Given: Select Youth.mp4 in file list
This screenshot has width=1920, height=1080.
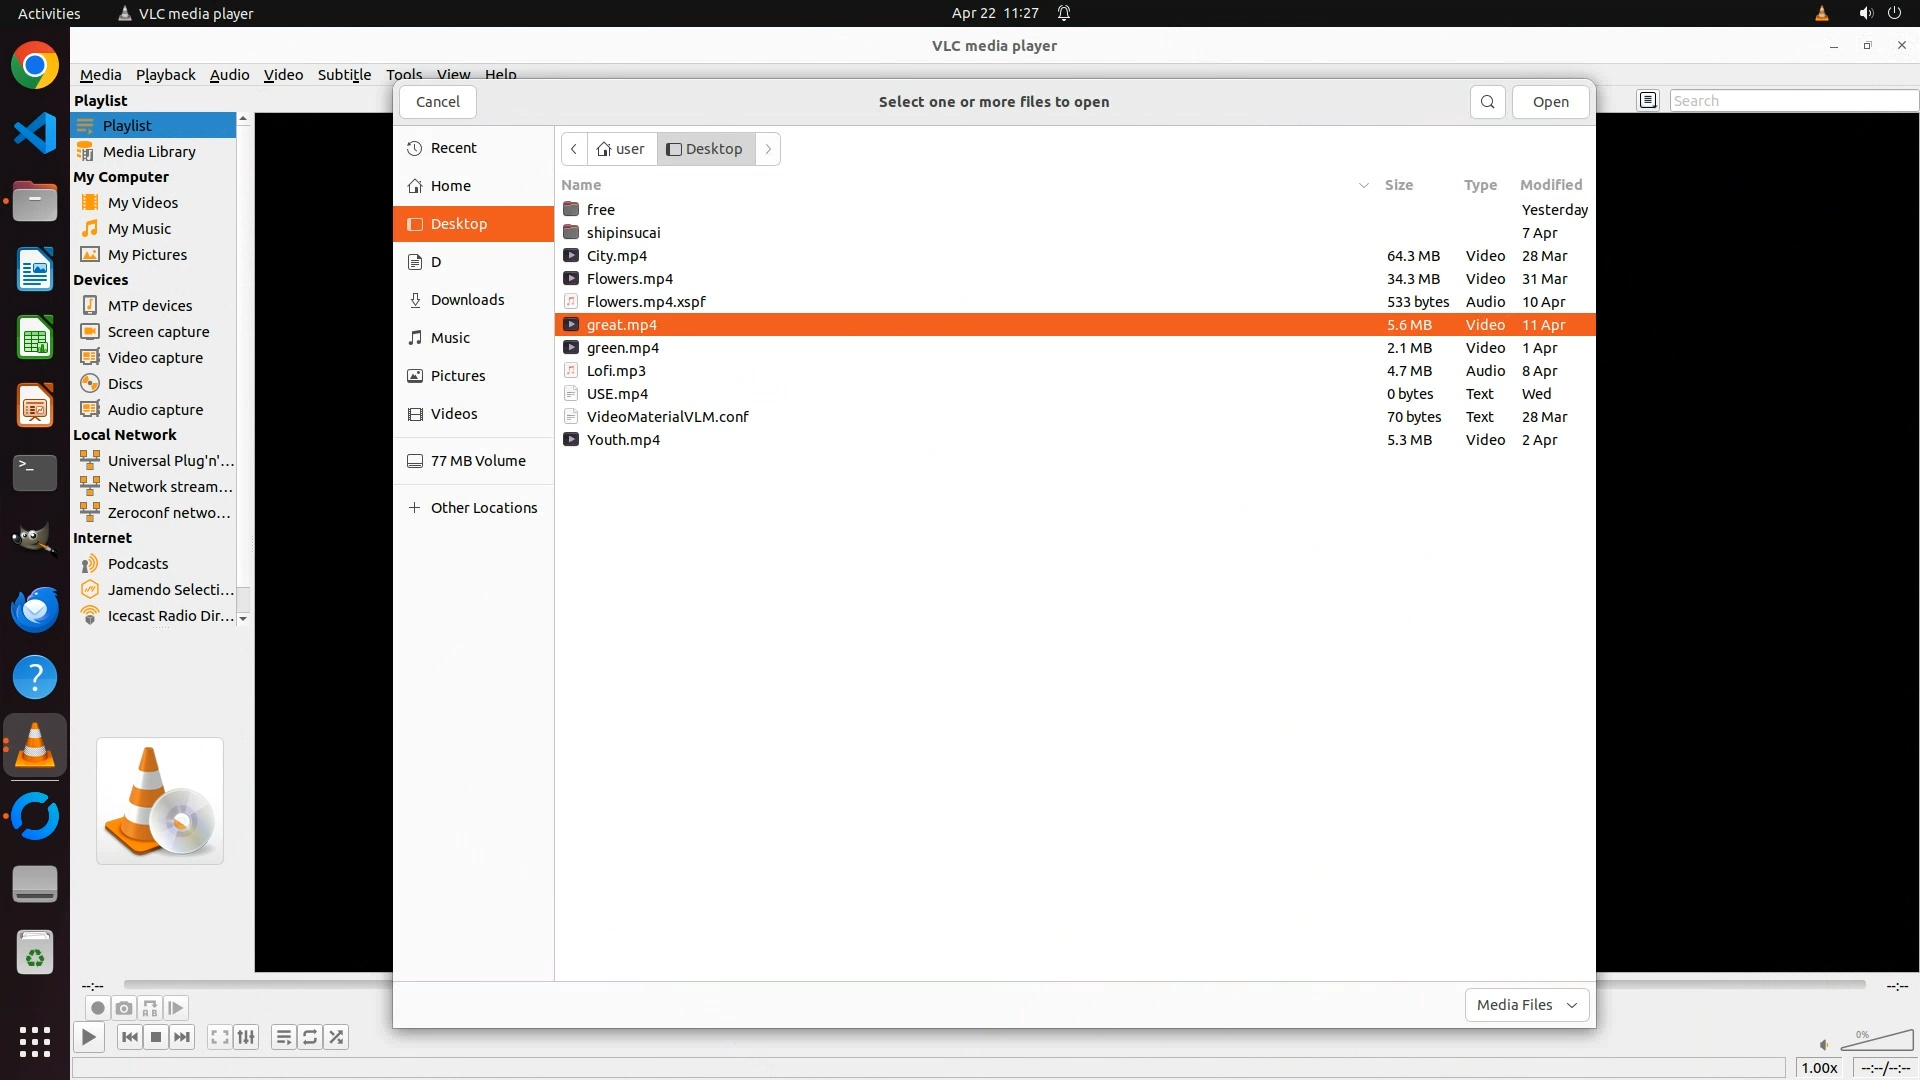Looking at the screenshot, I should click(622, 440).
